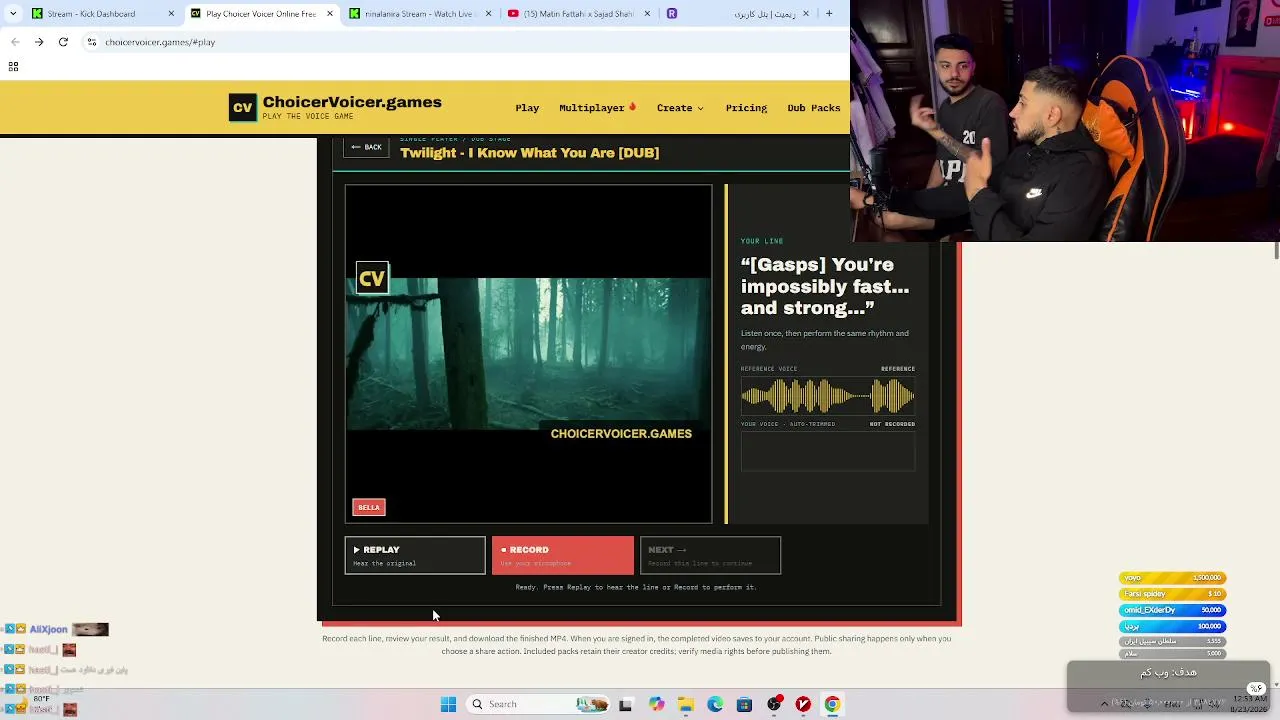Close the Stream - Kick Dashboard tab
This screenshot has width=1280, height=720.
[x=171, y=14]
